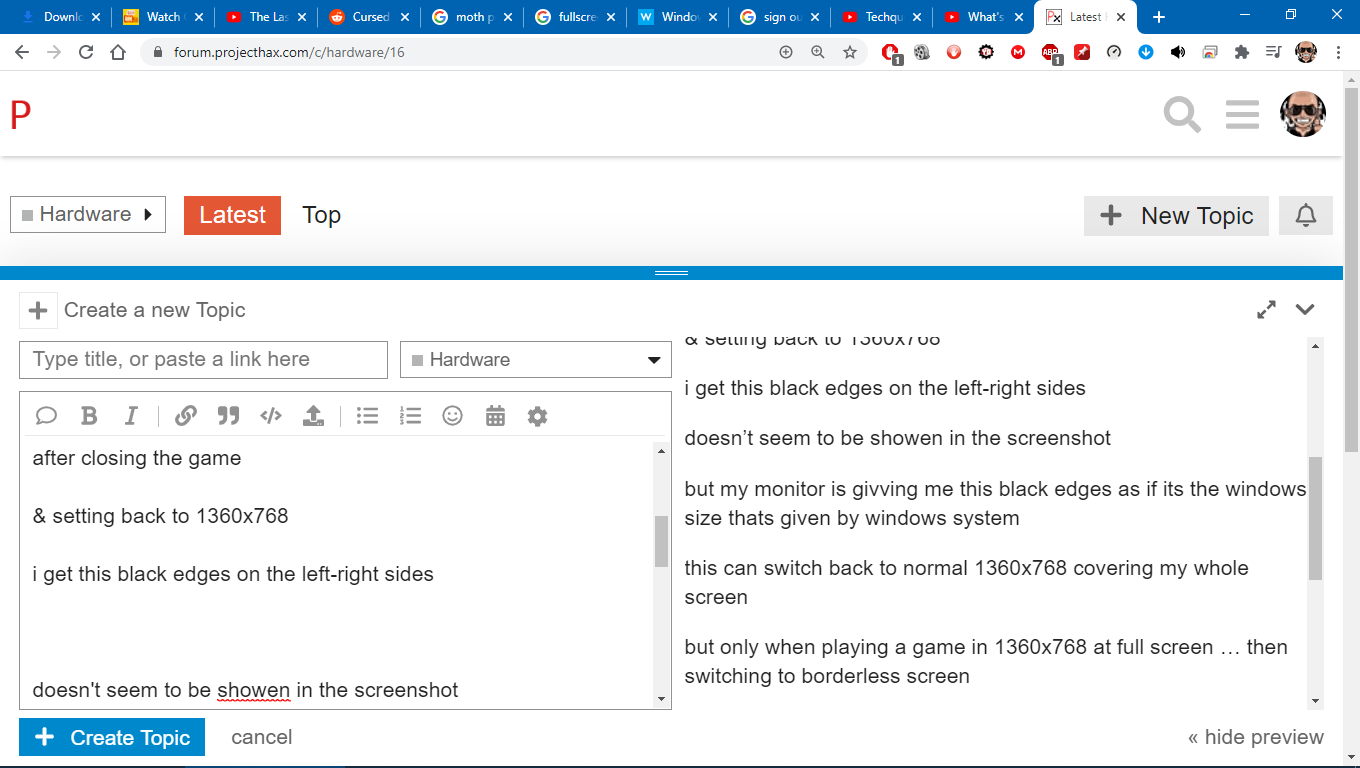Hide the post preview pane
The height and width of the screenshot is (768, 1360).
(1255, 738)
